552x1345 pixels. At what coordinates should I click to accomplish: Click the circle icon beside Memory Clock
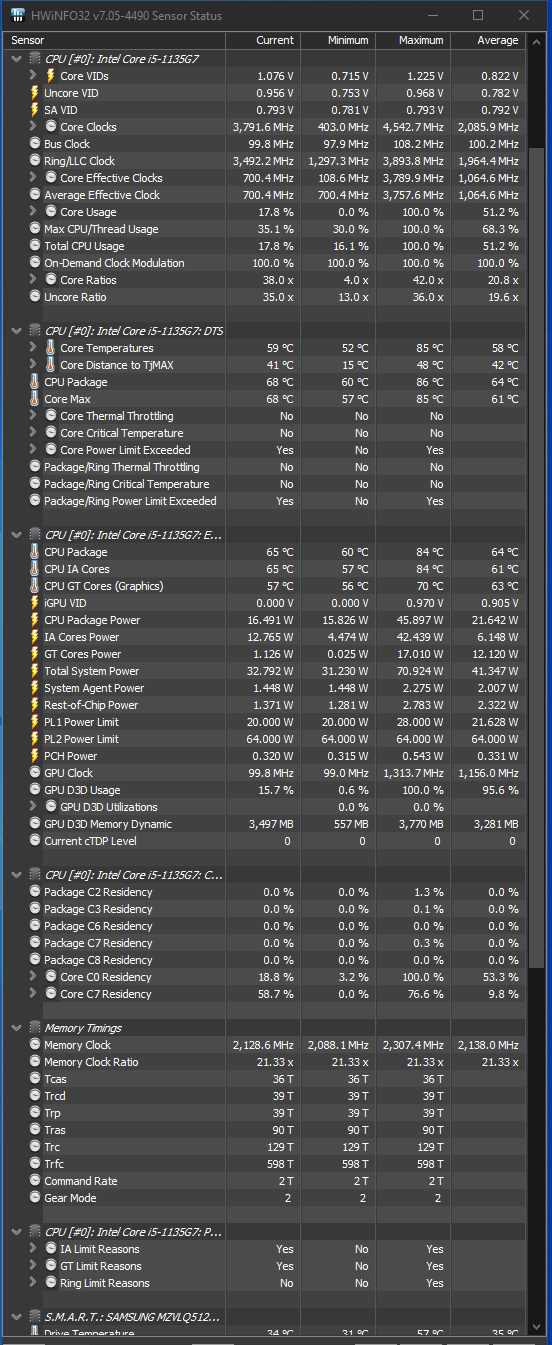[35, 1045]
